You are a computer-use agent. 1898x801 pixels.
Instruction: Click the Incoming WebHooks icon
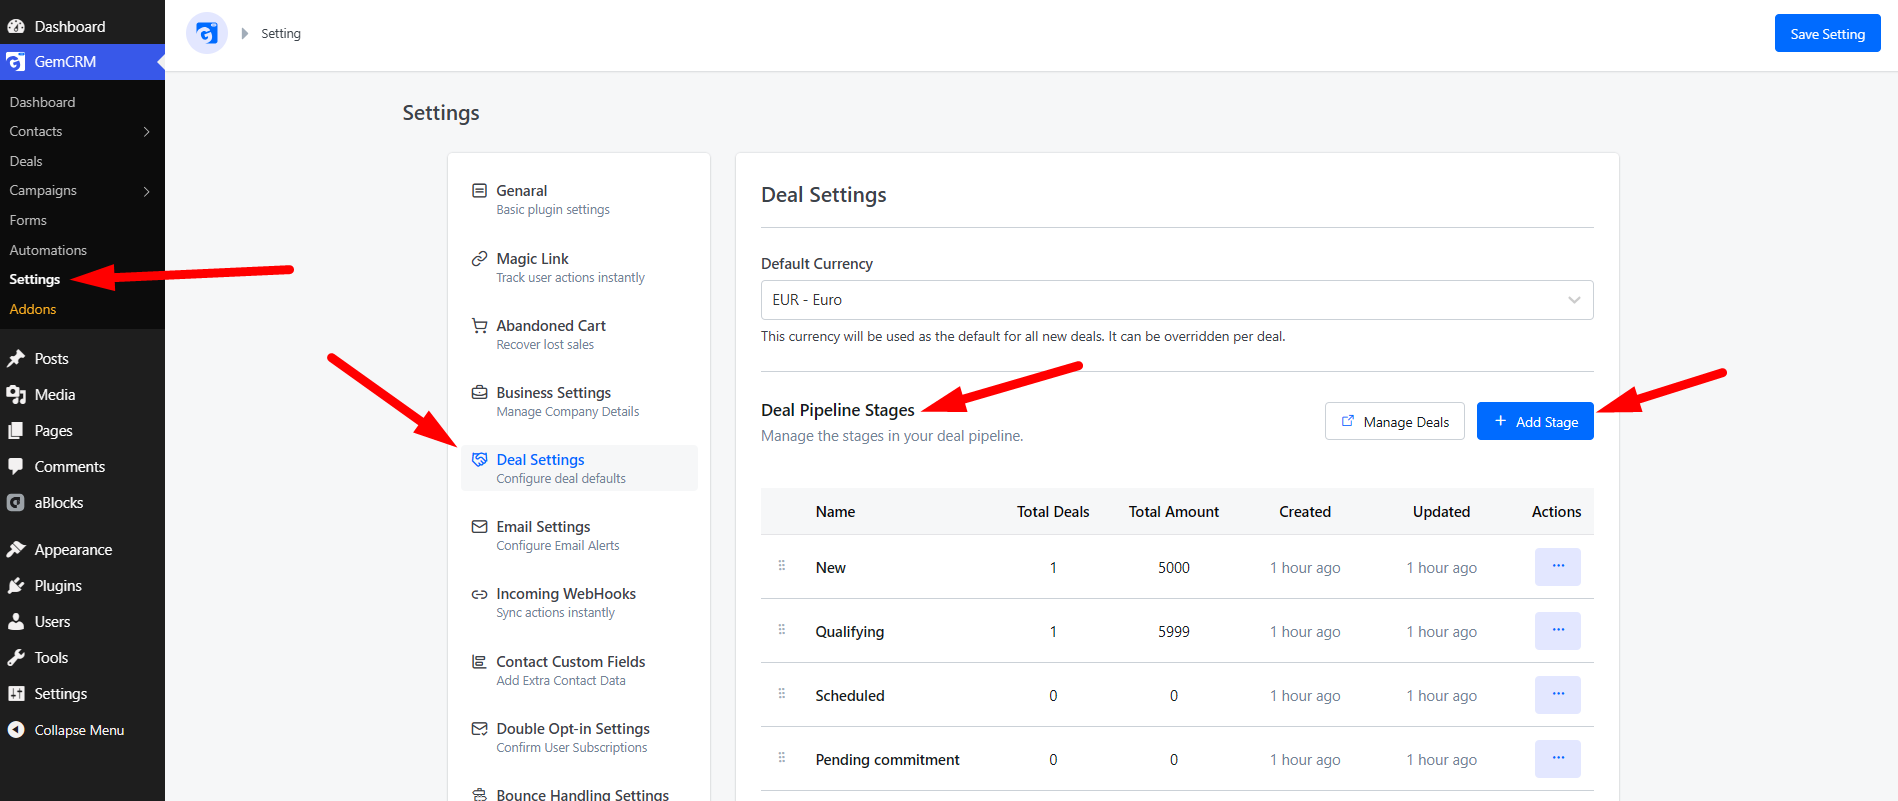pos(479,594)
